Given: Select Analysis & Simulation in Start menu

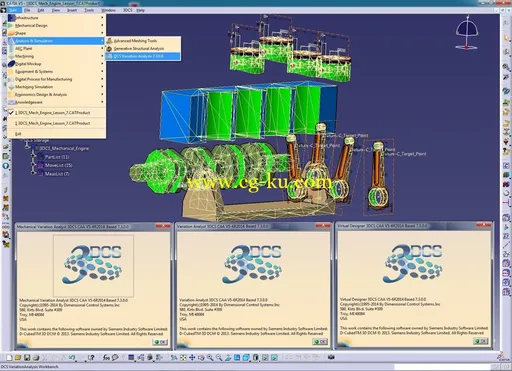Looking at the screenshot, I should [56, 41].
